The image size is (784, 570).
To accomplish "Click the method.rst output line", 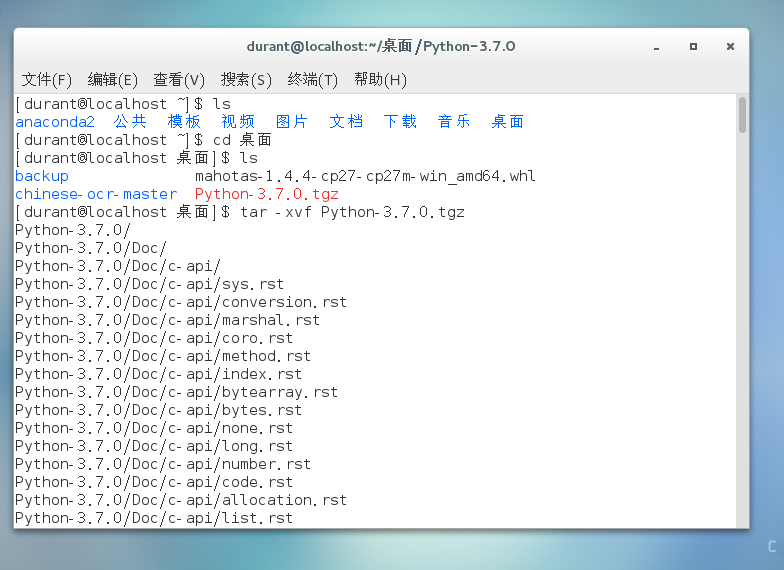I will pyautogui.click(x=163, y=356).
